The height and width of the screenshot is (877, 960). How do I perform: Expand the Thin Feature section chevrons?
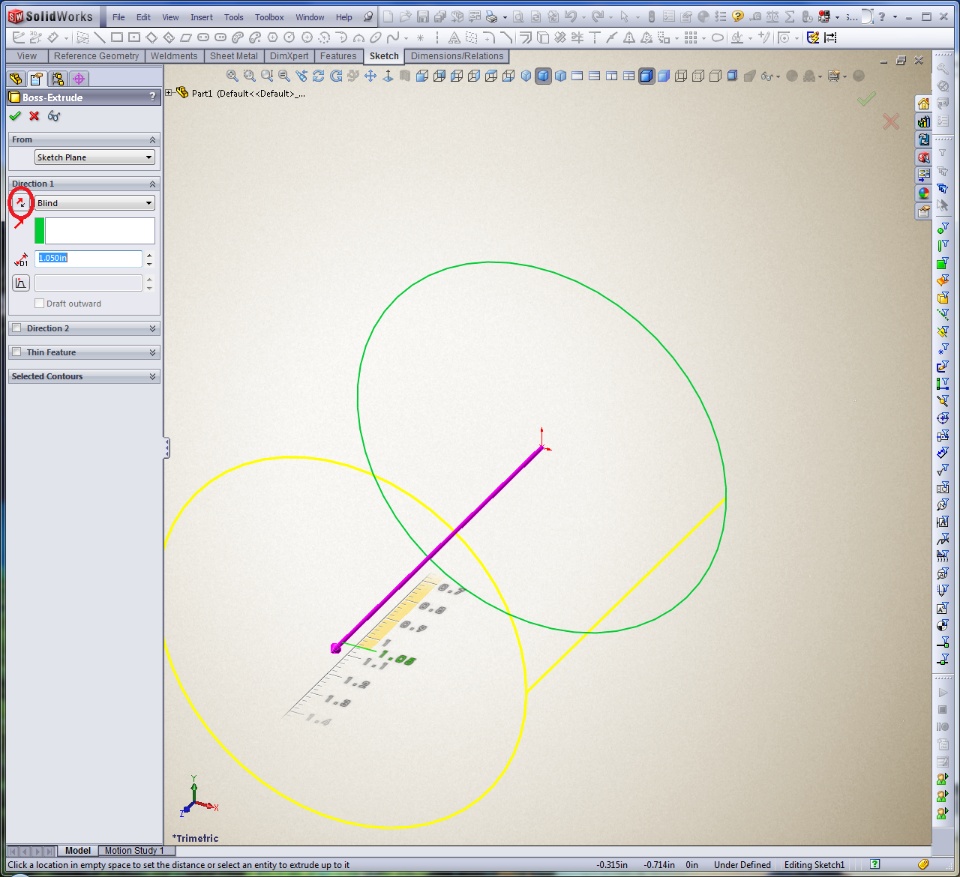point(152,352)
